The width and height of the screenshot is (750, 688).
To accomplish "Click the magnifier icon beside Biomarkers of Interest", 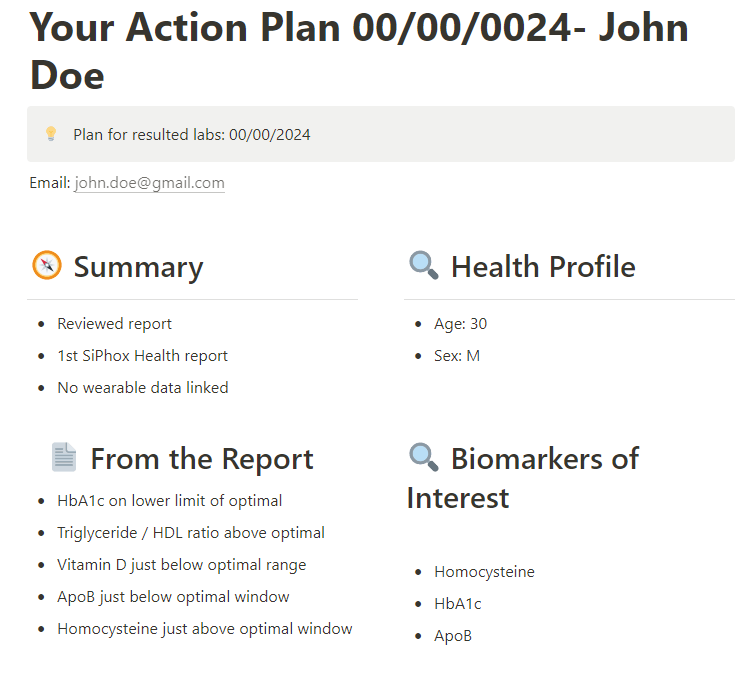I will point(424,458).
